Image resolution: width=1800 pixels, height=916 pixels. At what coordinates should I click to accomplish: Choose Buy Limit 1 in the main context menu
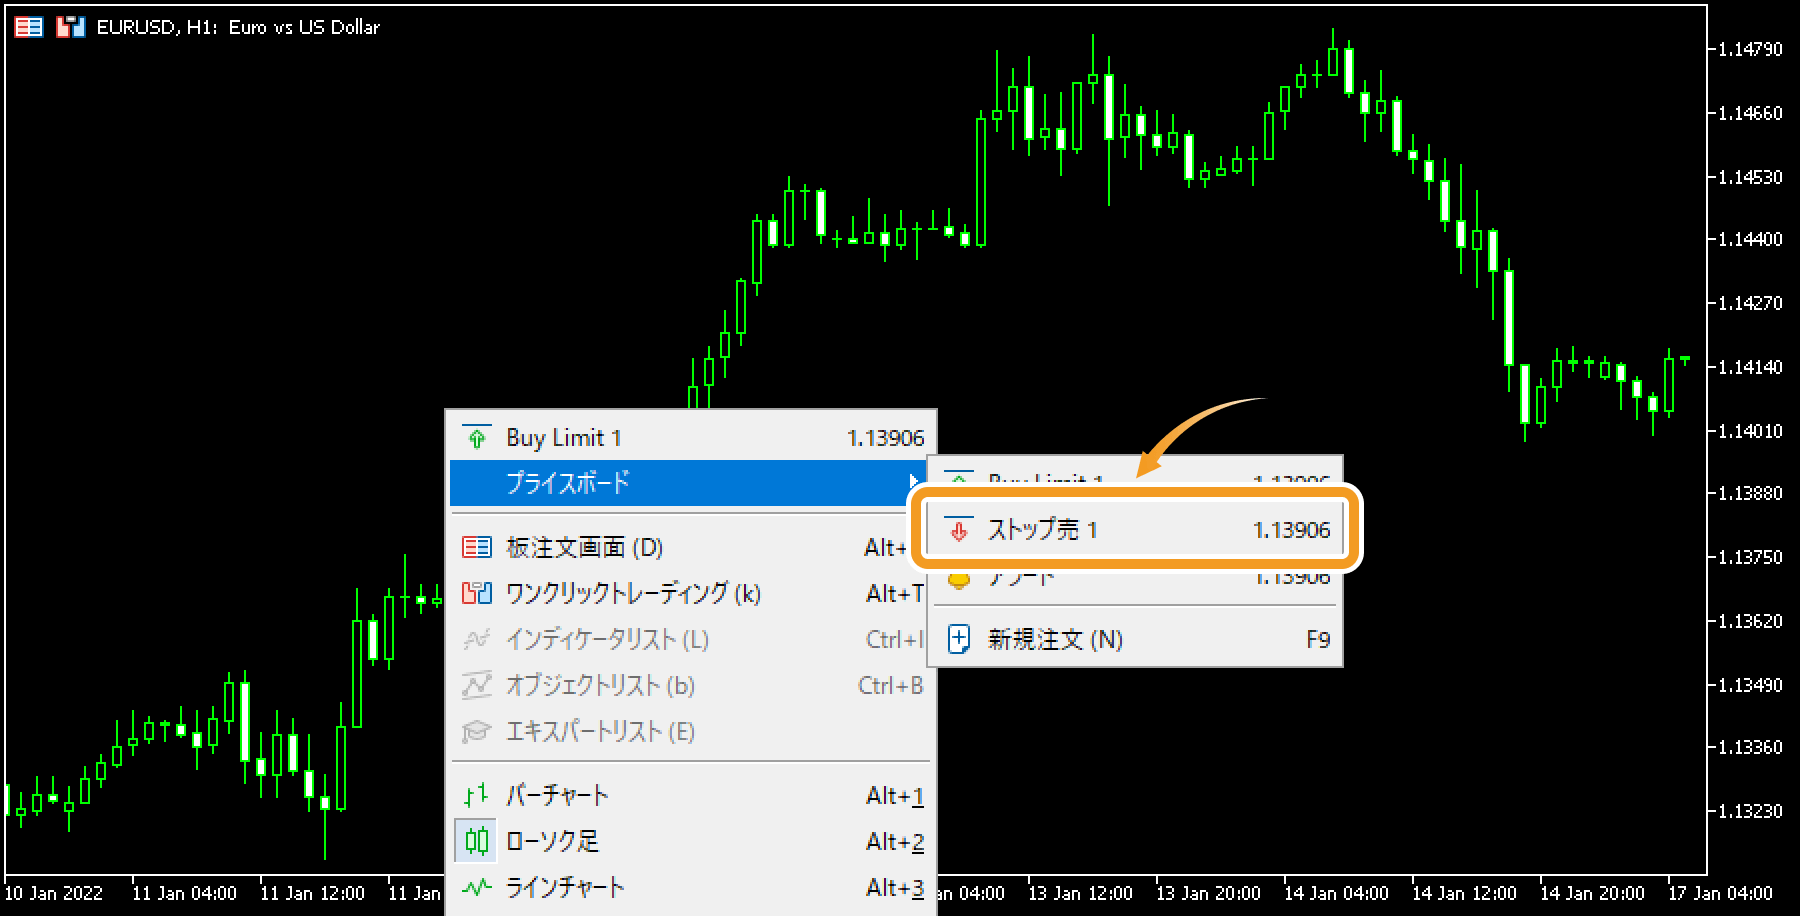click(691, 437)
